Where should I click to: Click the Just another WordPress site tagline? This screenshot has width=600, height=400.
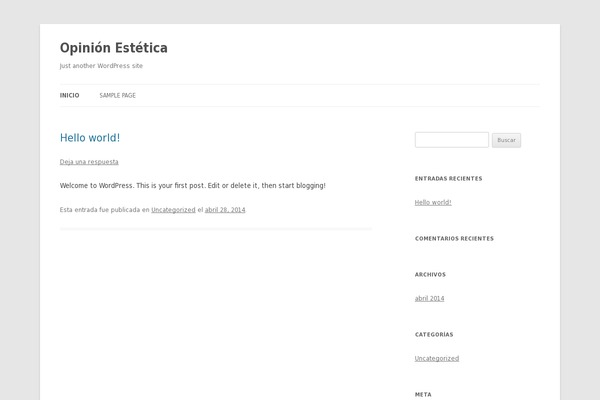tap(101, 66)
